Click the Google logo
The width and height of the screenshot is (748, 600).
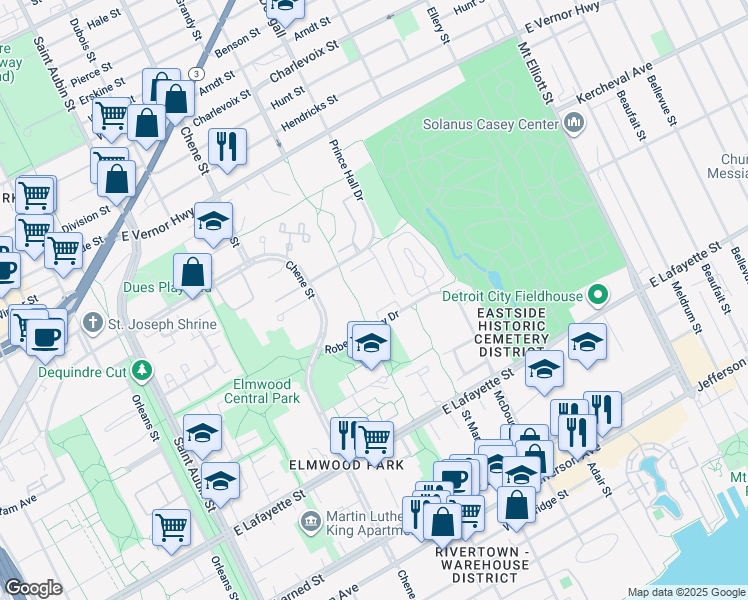(x=33, y=588)
